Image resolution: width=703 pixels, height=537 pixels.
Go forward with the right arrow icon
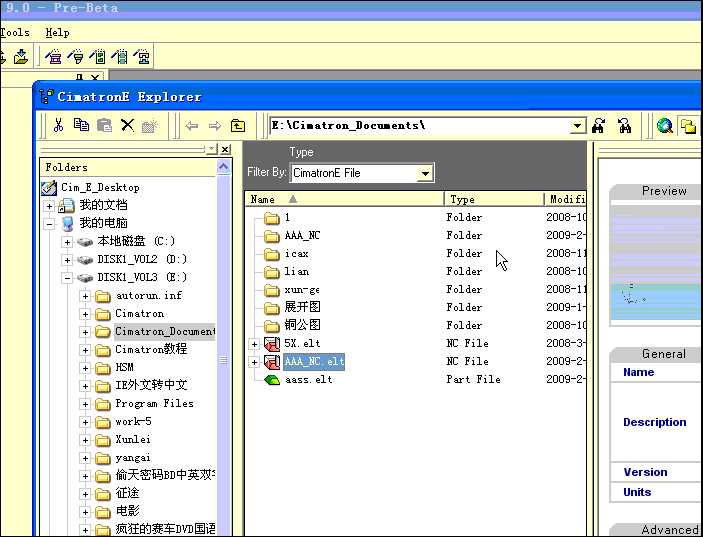pyautogui.click(x=215, y=126)
